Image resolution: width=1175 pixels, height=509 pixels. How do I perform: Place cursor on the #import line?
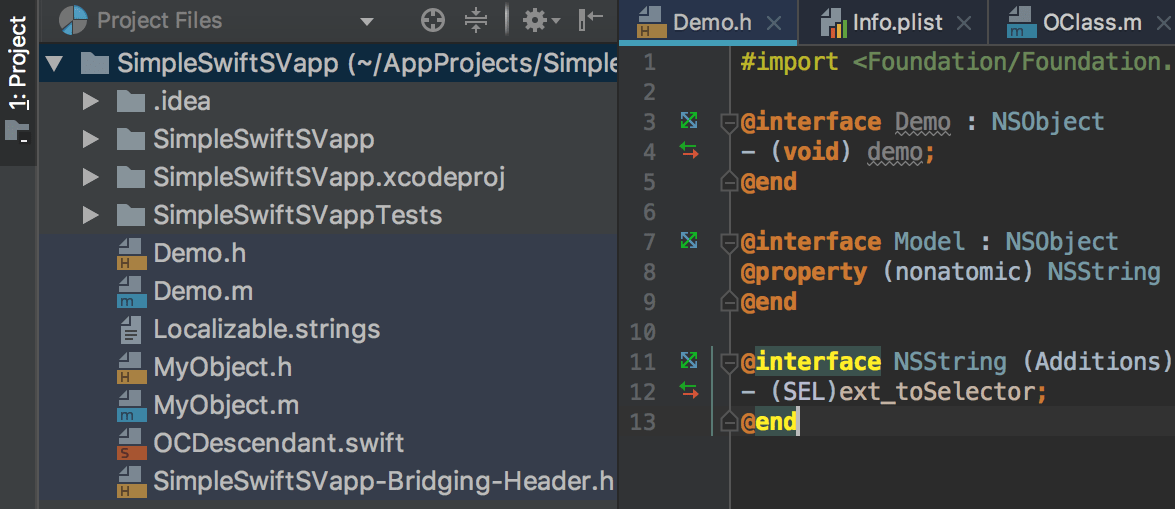(x=957, y=62)
